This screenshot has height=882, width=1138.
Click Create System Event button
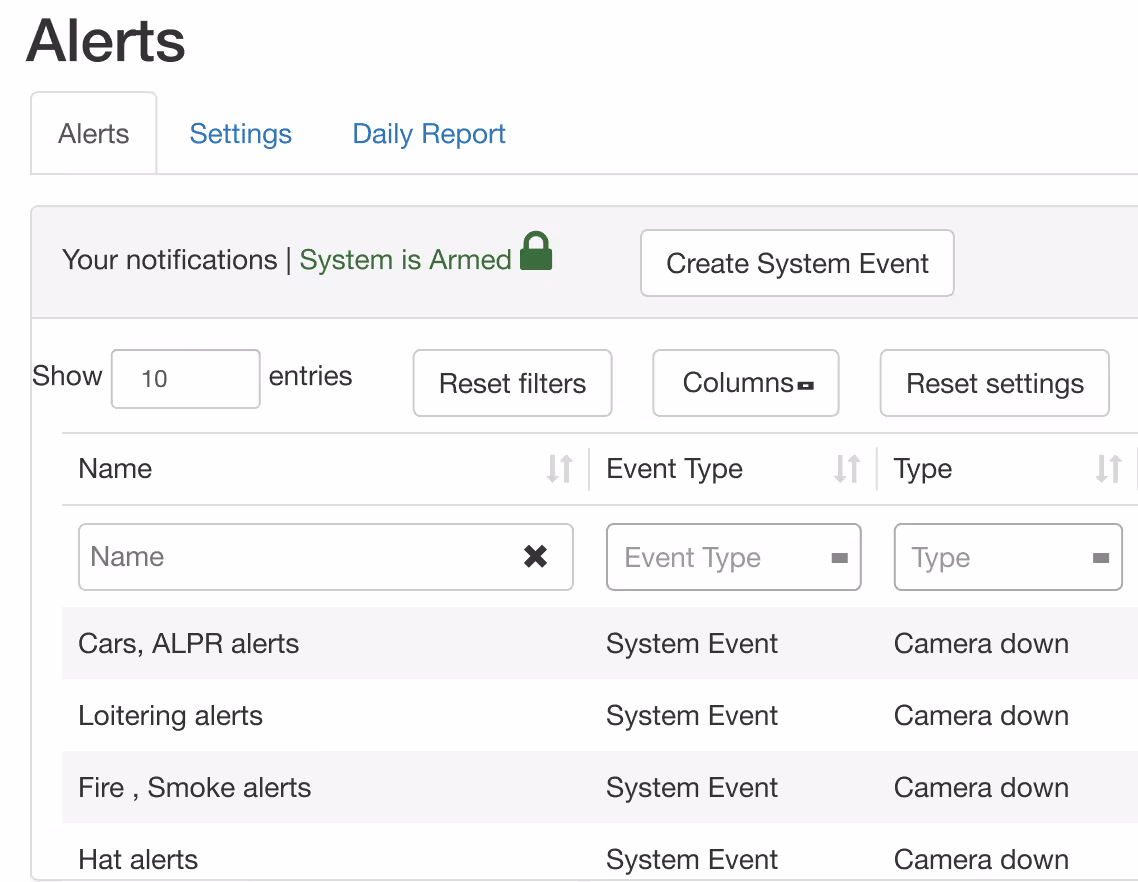pyautogui.click(x=797, y=264)
